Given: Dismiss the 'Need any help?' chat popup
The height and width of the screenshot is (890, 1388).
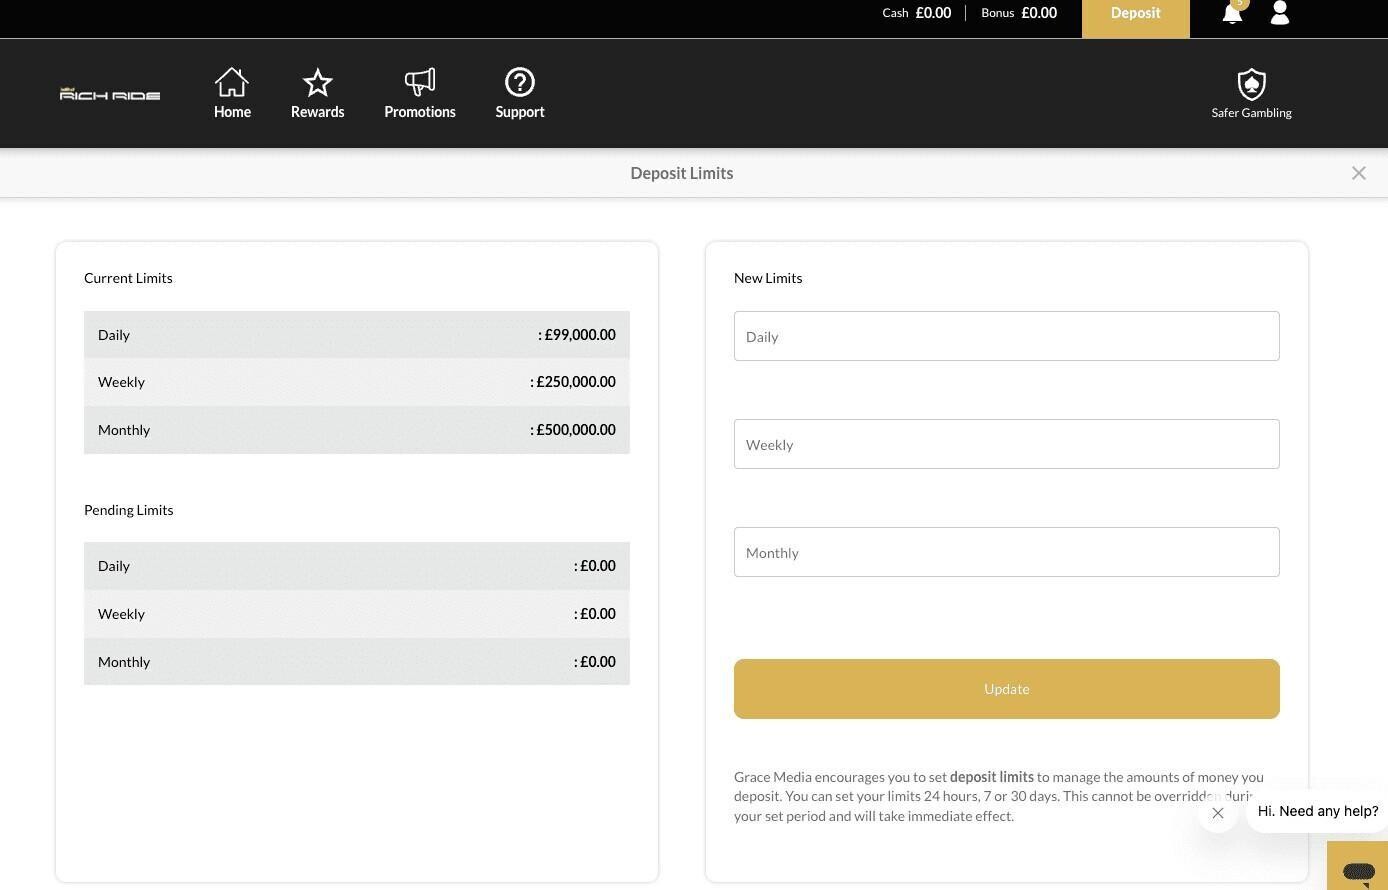Looking at the screenshot, I should click(x=1218, y=813).
